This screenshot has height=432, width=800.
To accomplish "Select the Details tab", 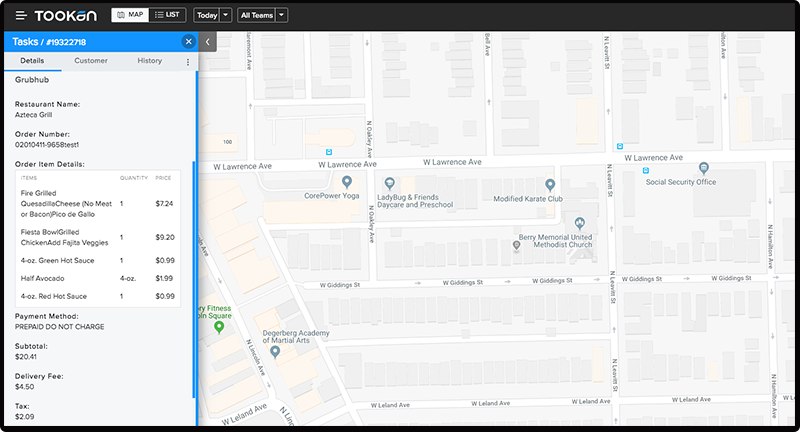I will pos(32,61).
